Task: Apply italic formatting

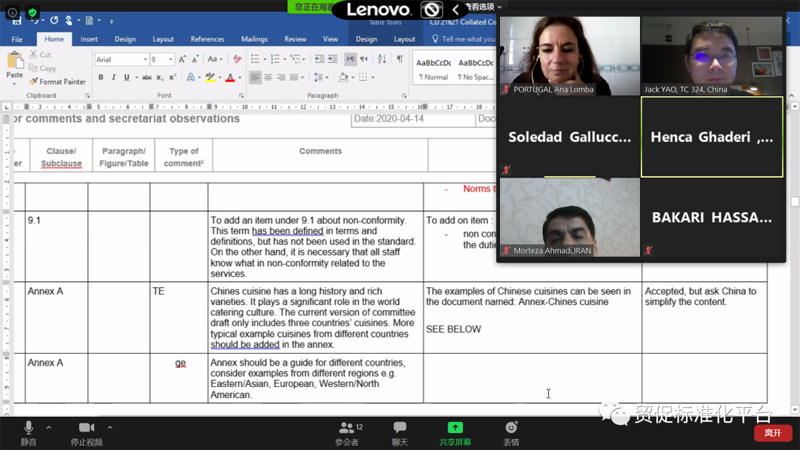Action: pos(114,77)
